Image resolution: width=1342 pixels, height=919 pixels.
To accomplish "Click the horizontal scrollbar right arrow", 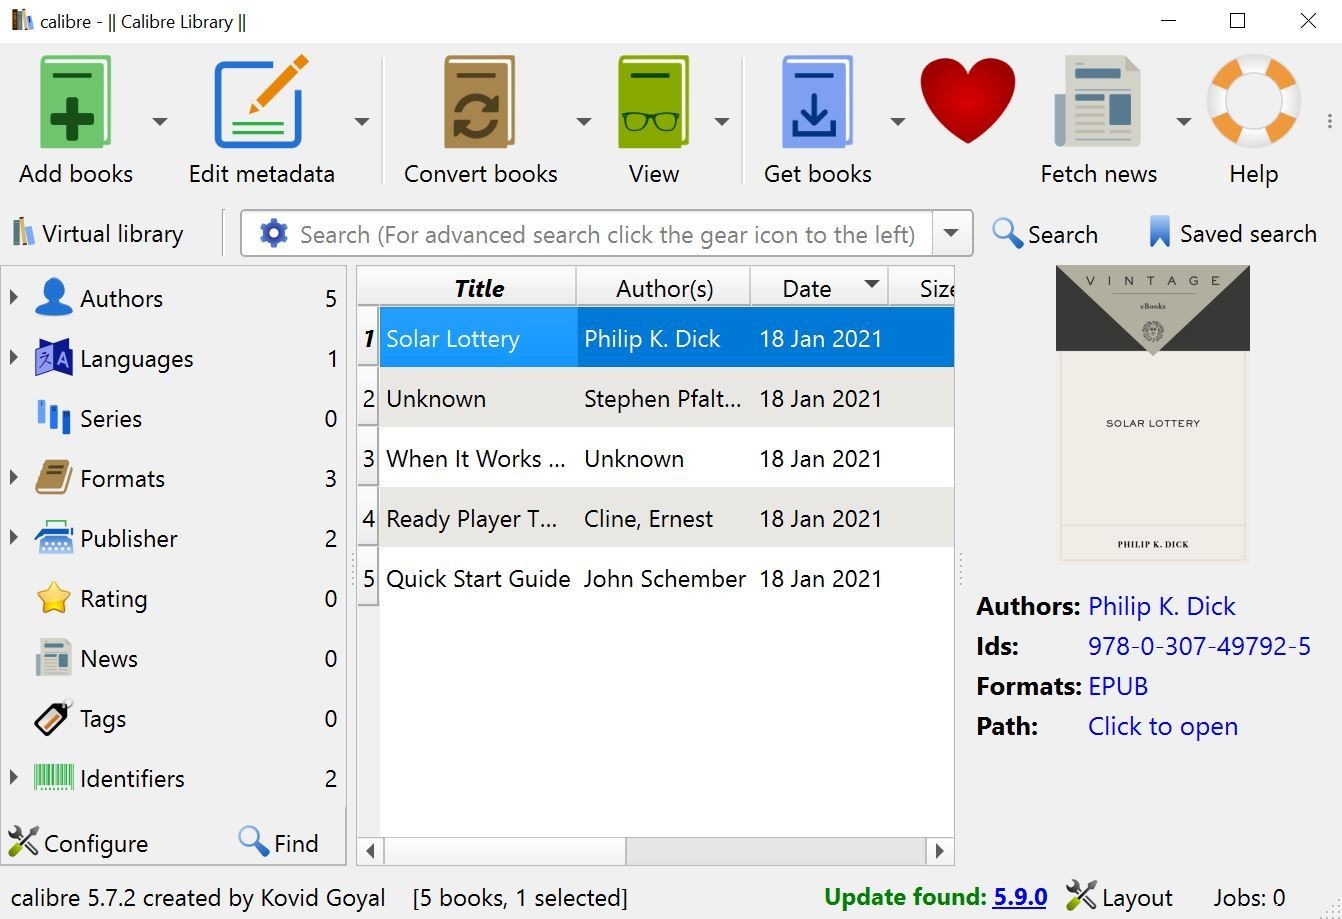I will point(939,851).
